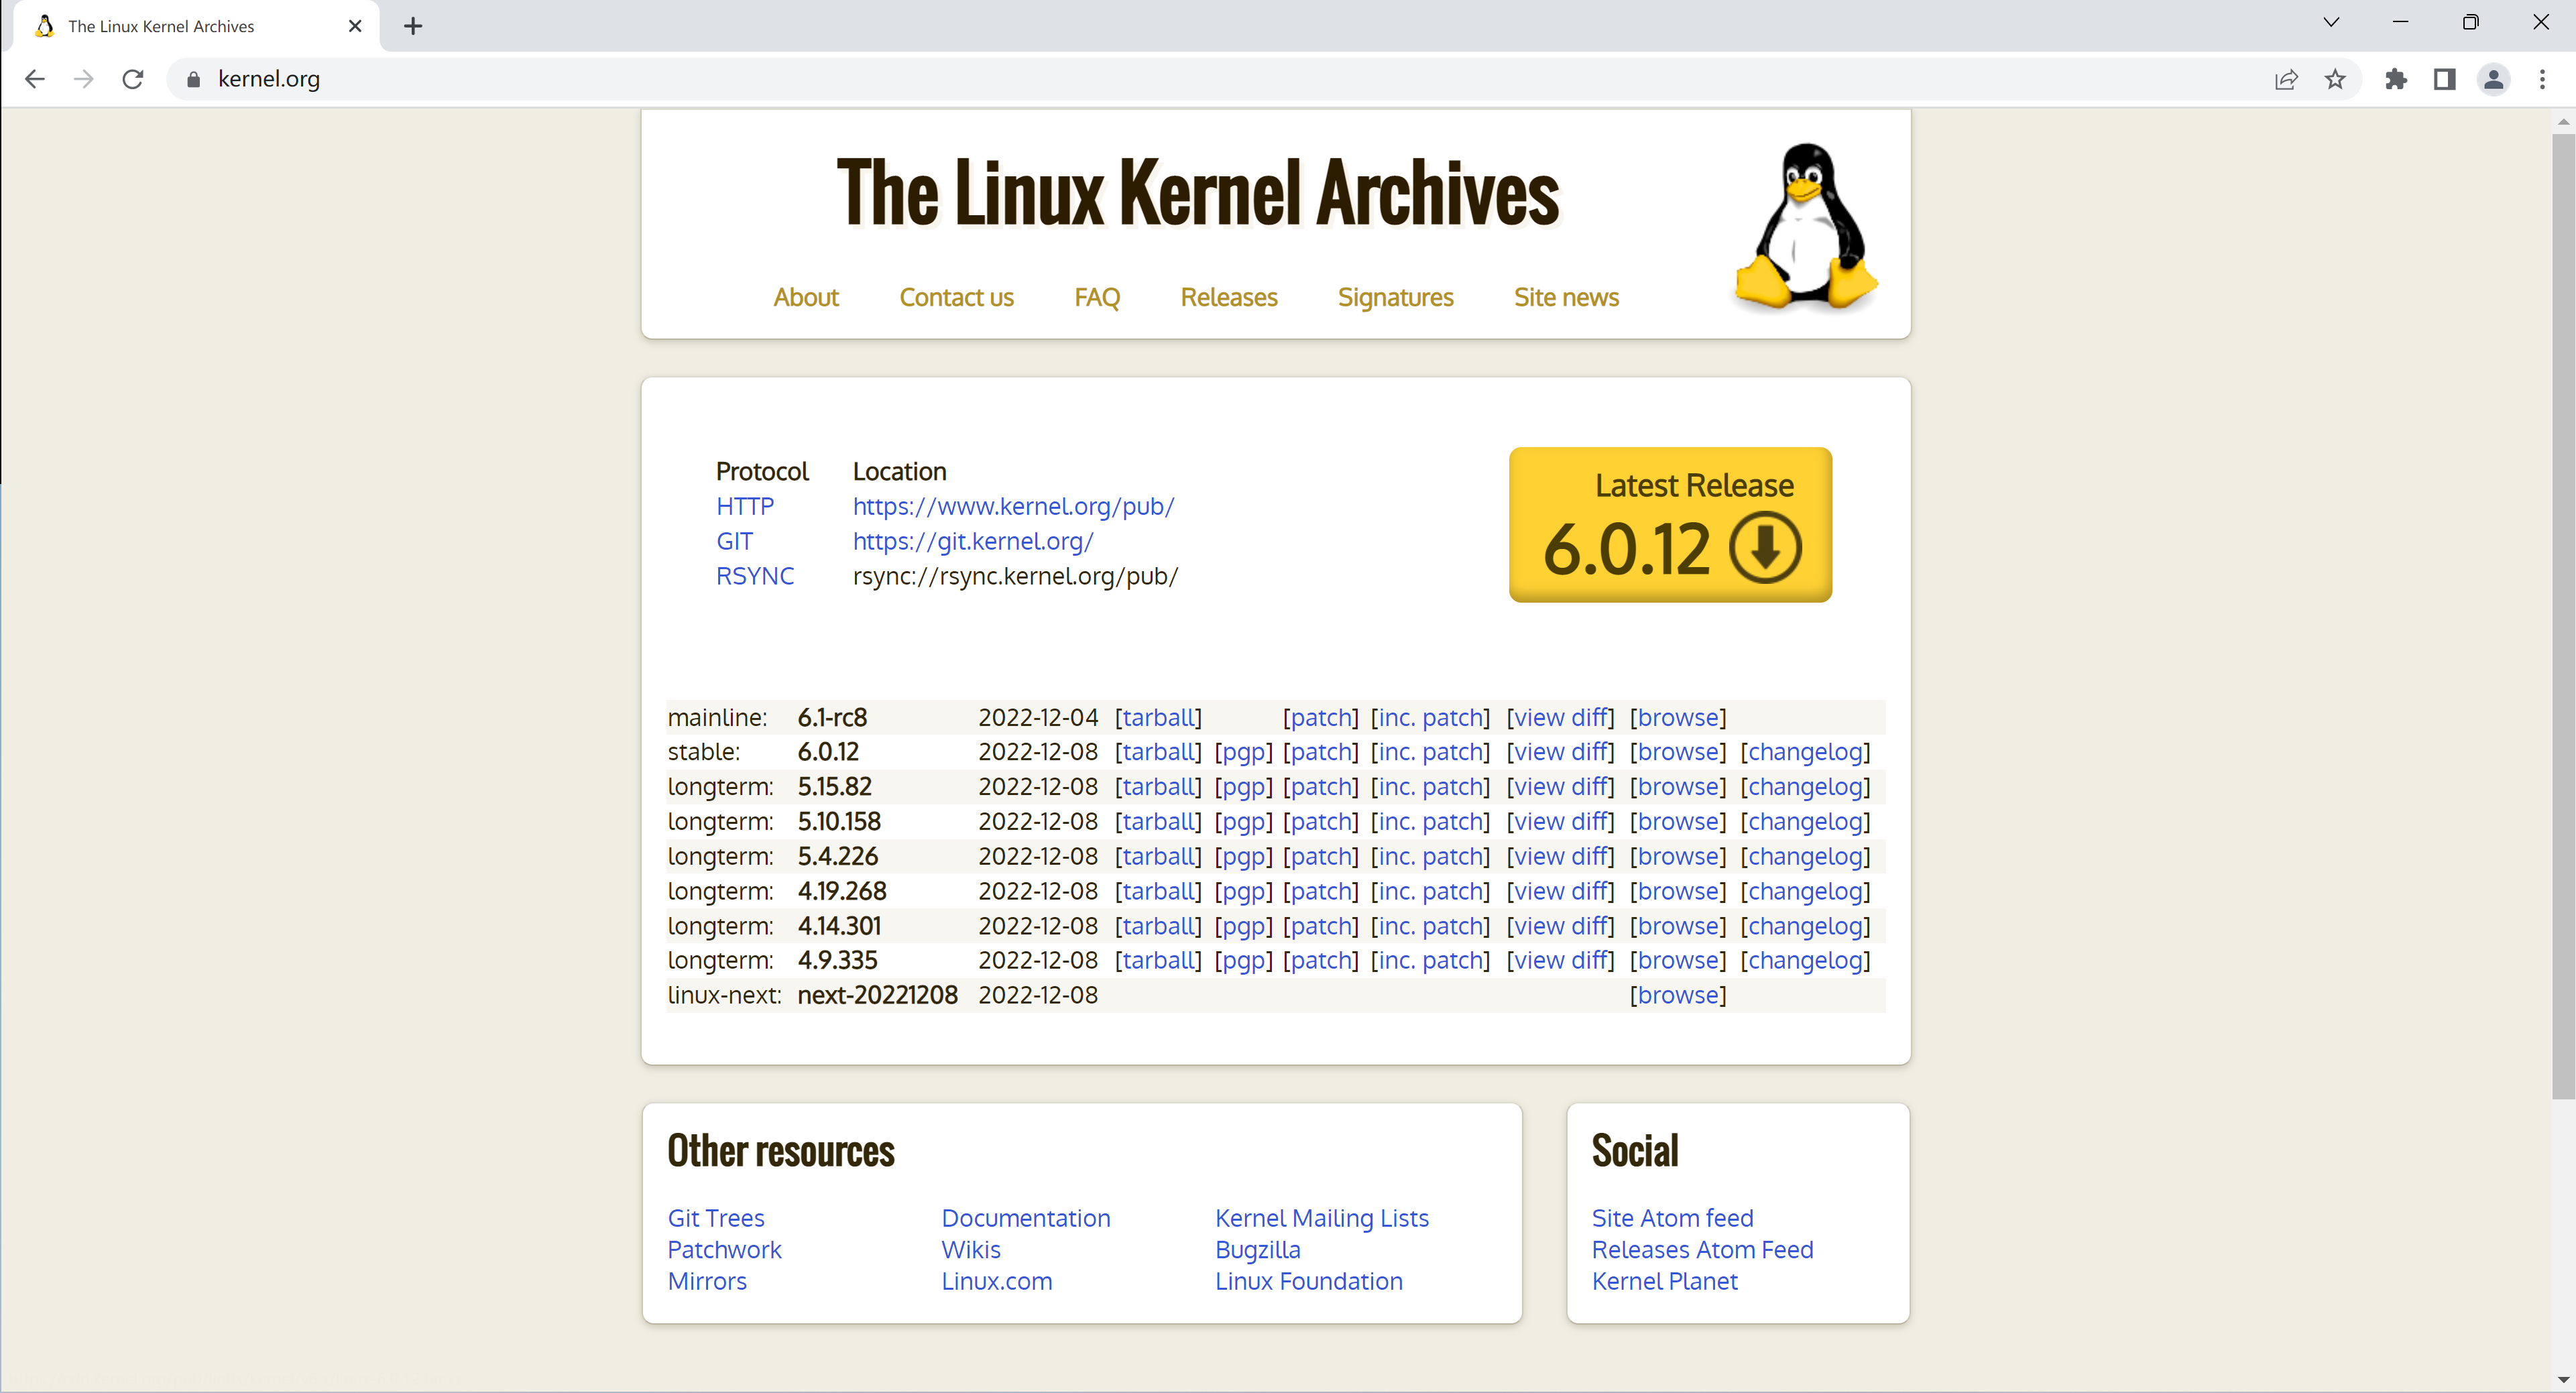Open 5.15.82 patch link
Screen dimensions: 2576x1393
click(1321, 787)
